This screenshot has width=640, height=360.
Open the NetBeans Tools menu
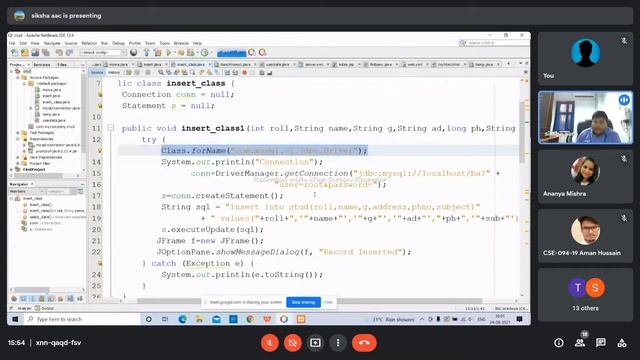(x=164, y=43)
